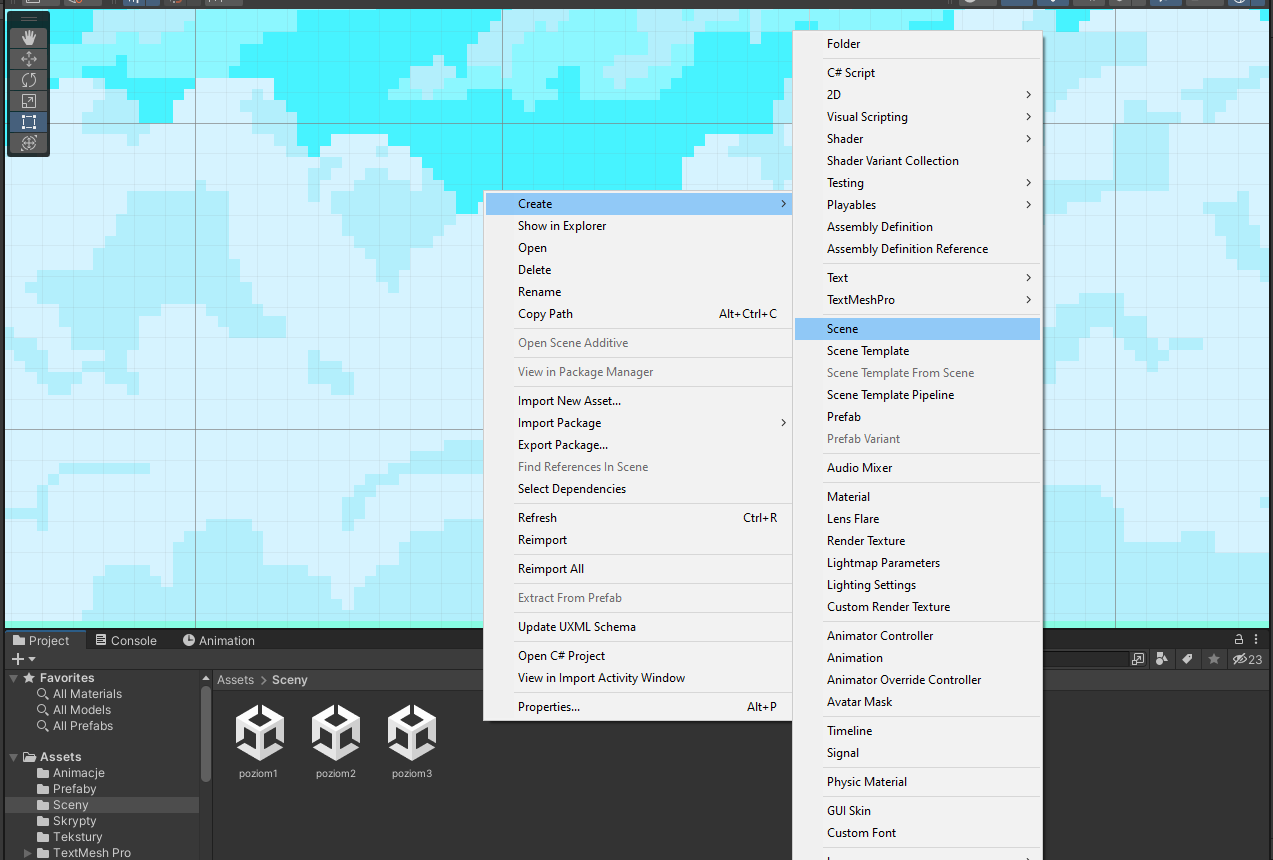The image size is (1273, 860).
Task: Expand the TextMesh Pro folder
Action: pyautogui.click(x=28, y=853)
